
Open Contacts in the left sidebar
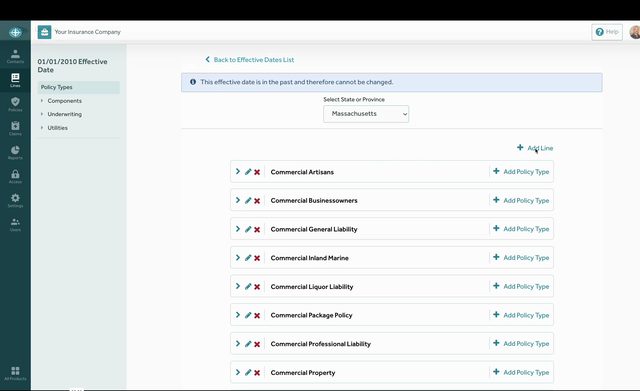click(15, 56)
